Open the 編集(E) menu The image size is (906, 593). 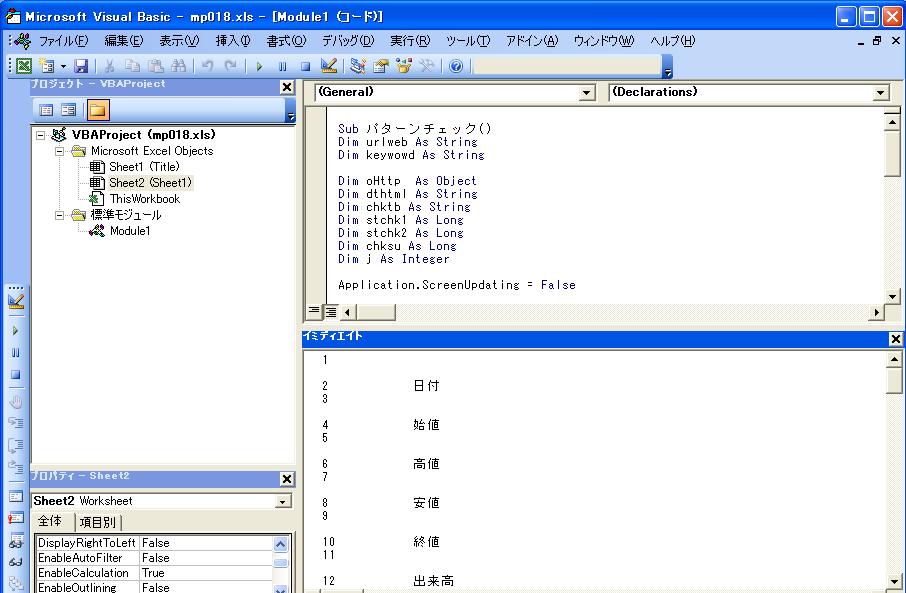[124, 41]
